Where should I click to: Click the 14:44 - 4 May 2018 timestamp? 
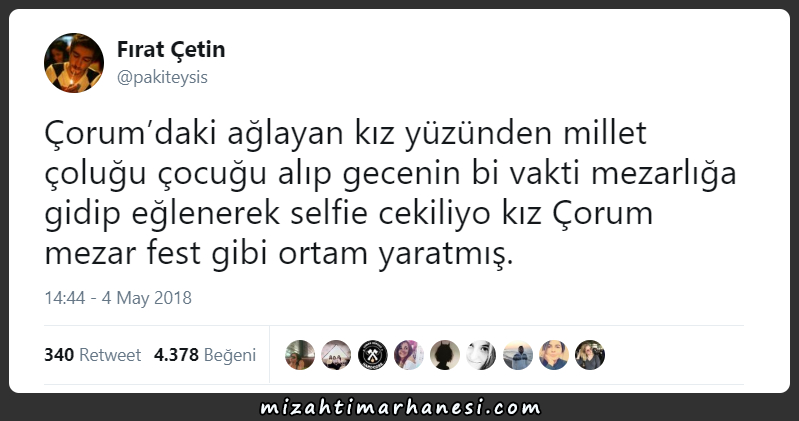(118, 298)
